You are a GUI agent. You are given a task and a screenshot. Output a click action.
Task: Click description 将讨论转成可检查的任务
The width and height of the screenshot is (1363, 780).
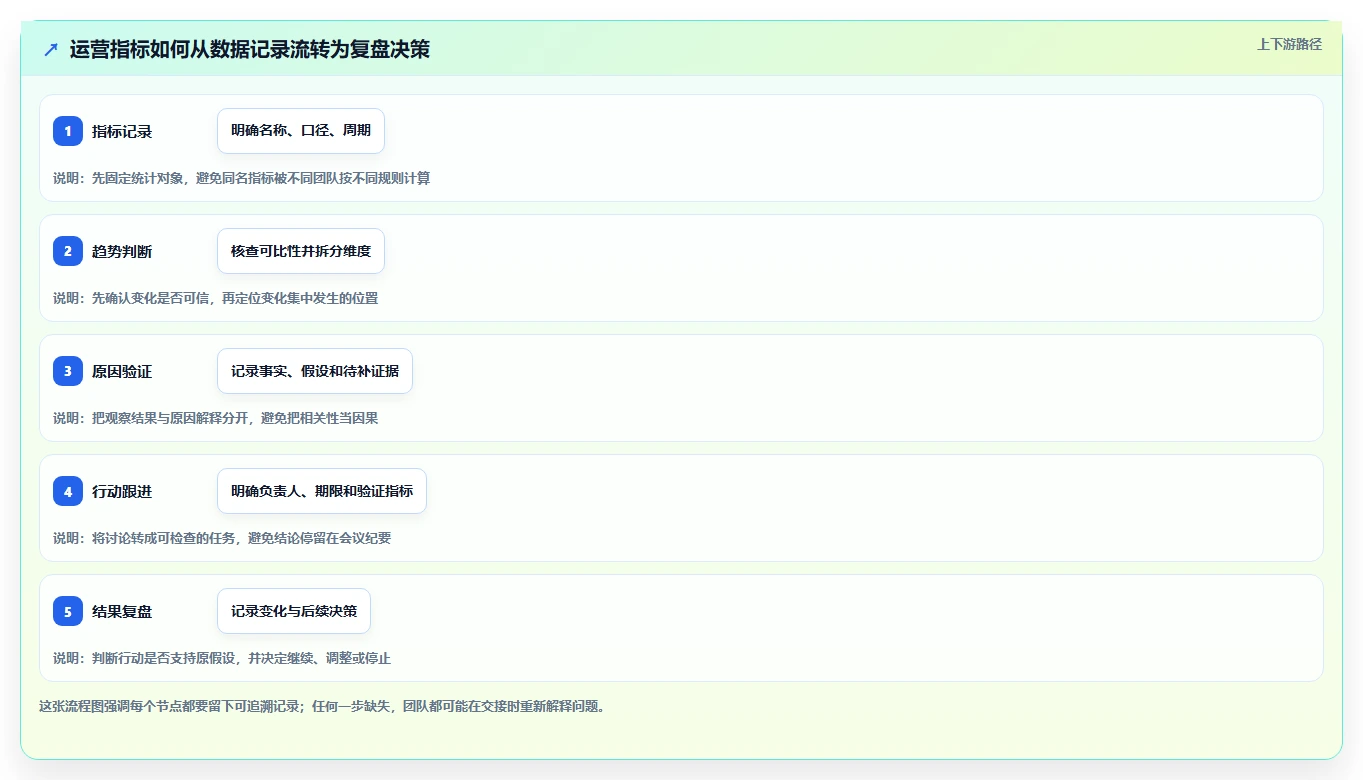pyautogui.click(x=222, y=538)
